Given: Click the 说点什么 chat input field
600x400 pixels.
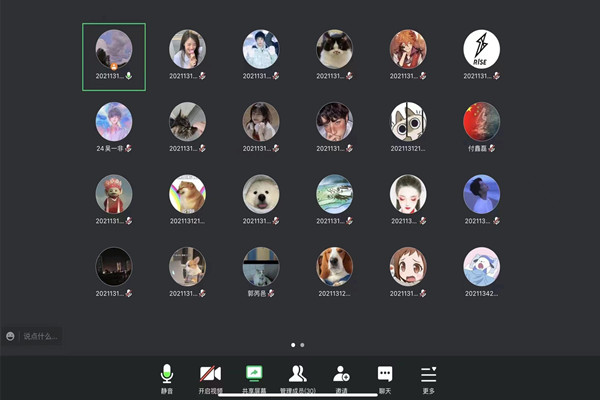Looking at the screenshot, I should [40, 337].
